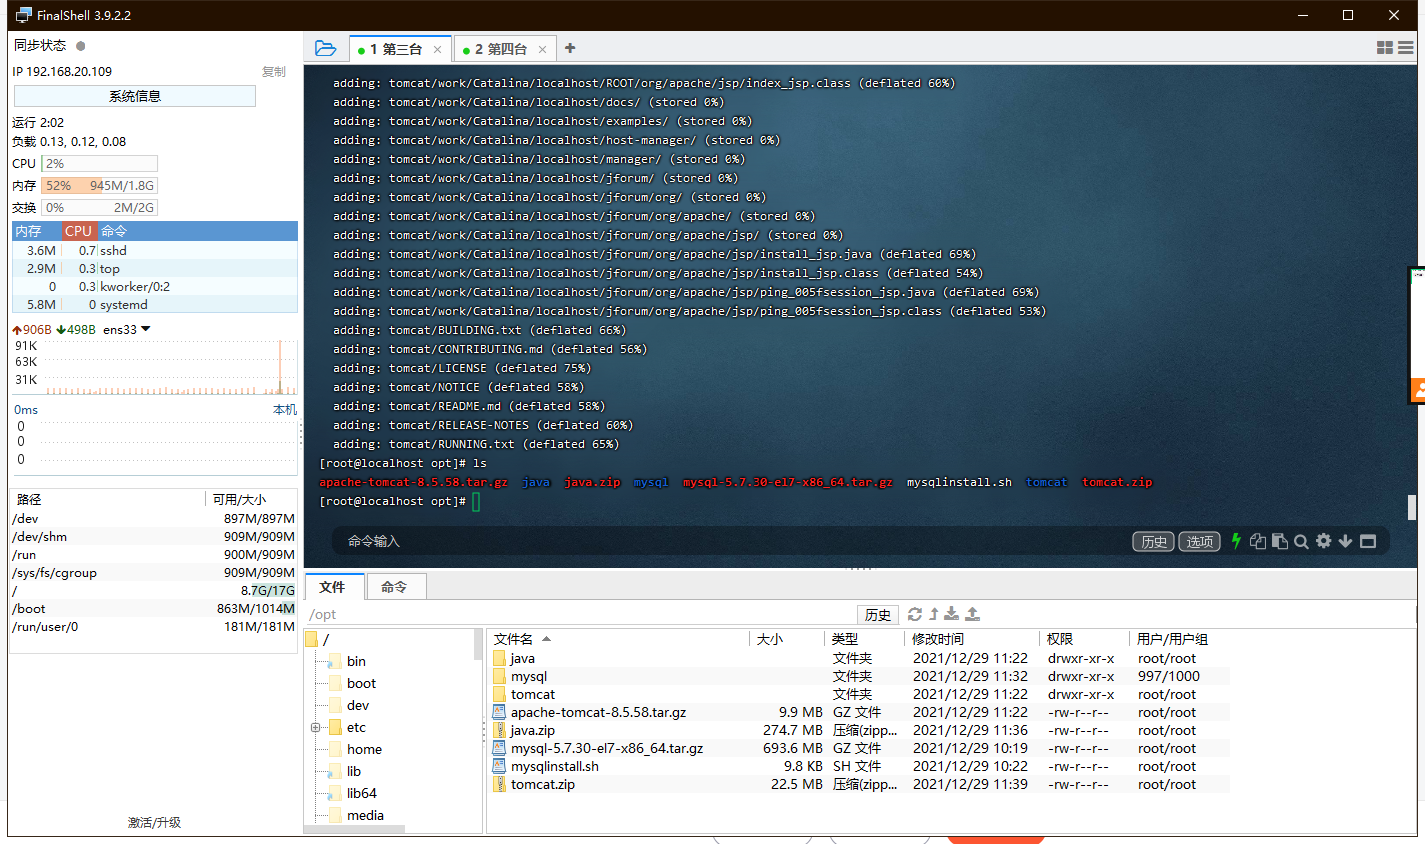Sort files by clicking 文件名 column header
1425x844 pixels.
coord(516,638)
